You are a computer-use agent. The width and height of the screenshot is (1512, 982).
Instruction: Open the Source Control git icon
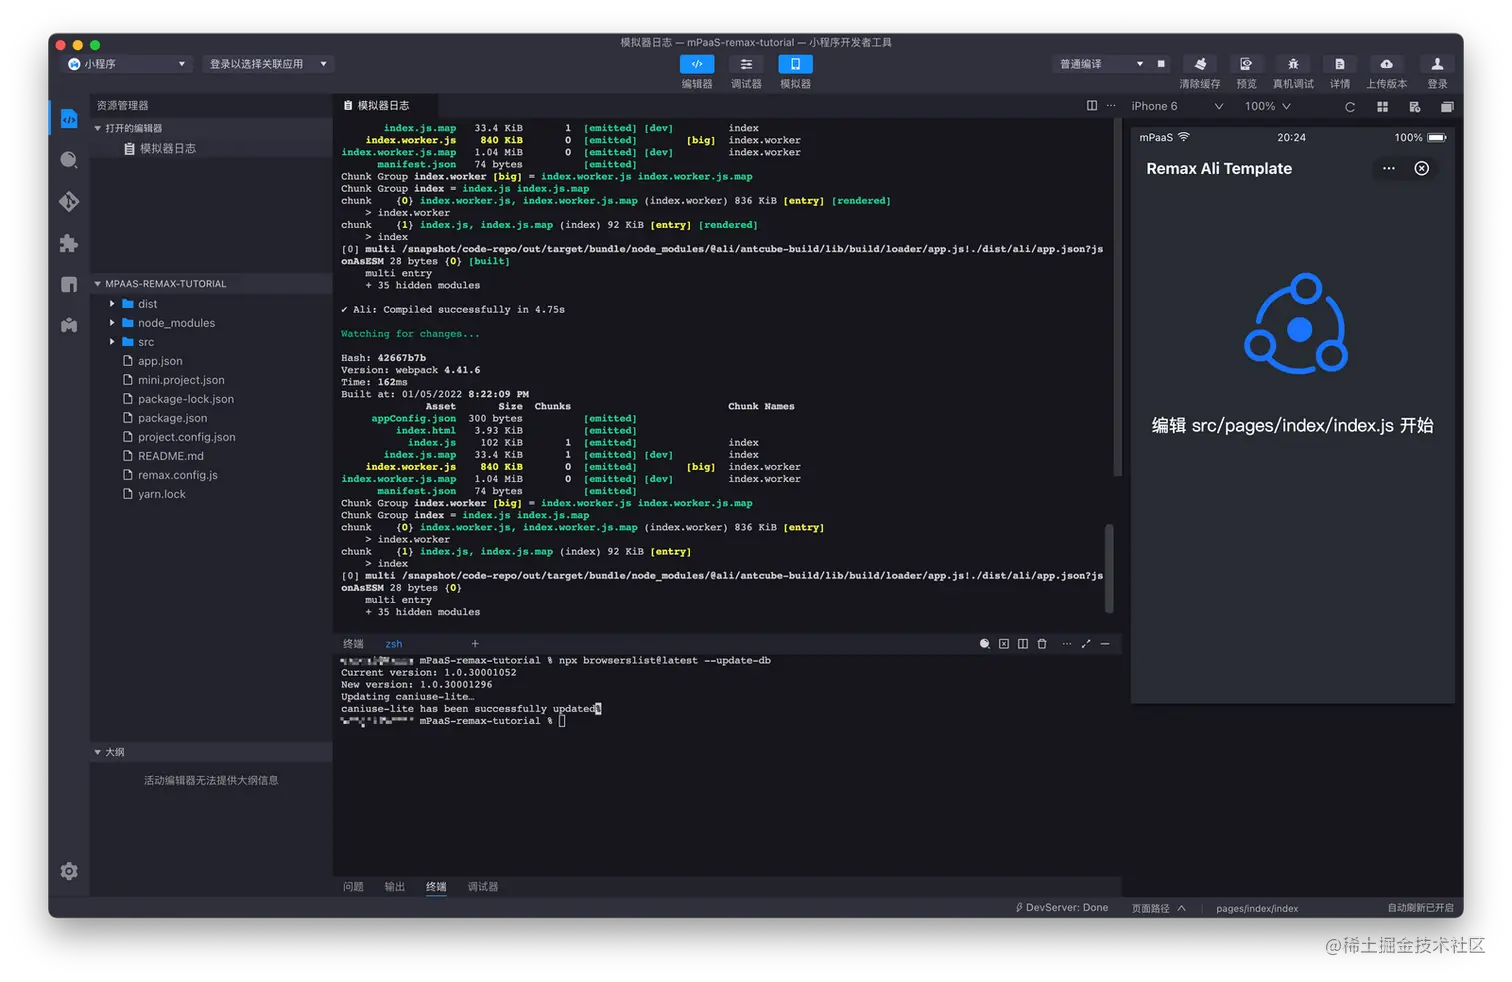[69, 202]
